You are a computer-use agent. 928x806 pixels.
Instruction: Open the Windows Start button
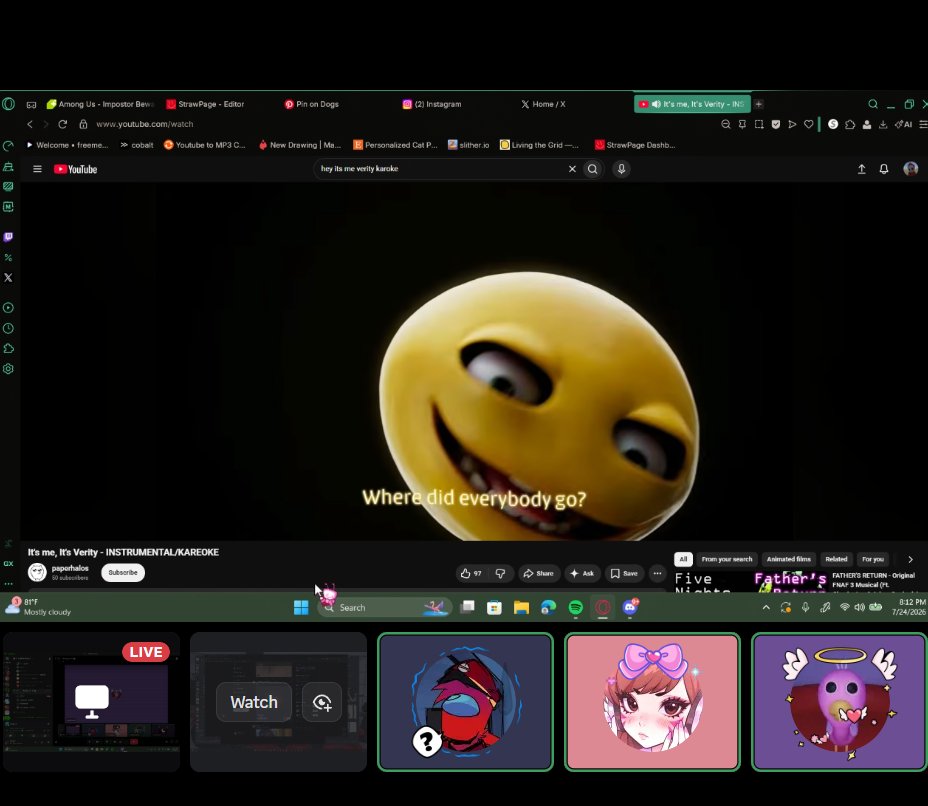coord(301,608)
